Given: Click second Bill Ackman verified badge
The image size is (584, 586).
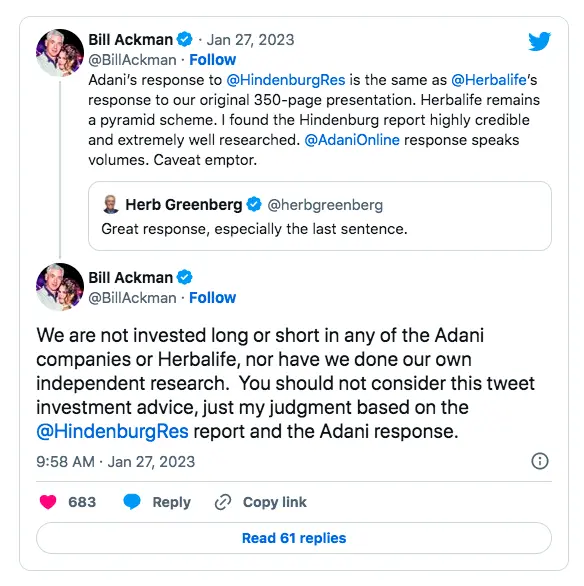Looking at the screenshot, I should coord(185,277).
